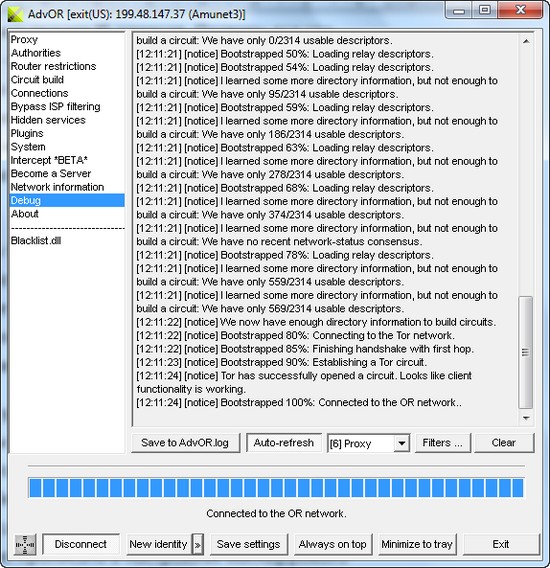This screenshot has width=550, height=568.
Task: Click the blue connection progress bar
Action: pos(276,488)
